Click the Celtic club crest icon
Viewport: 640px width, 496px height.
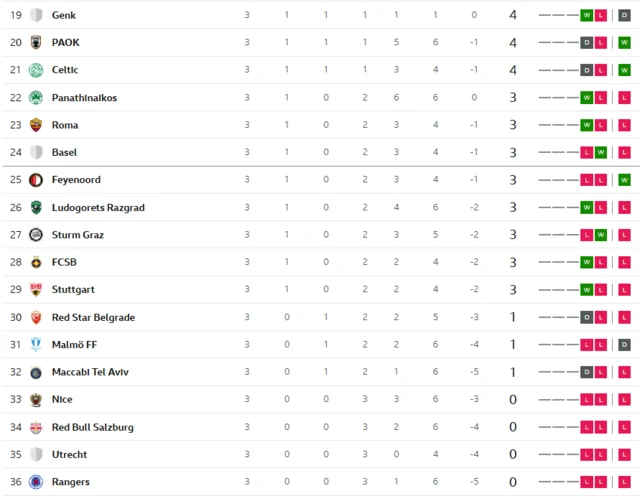pyautogui.click(x=36, y=70)
